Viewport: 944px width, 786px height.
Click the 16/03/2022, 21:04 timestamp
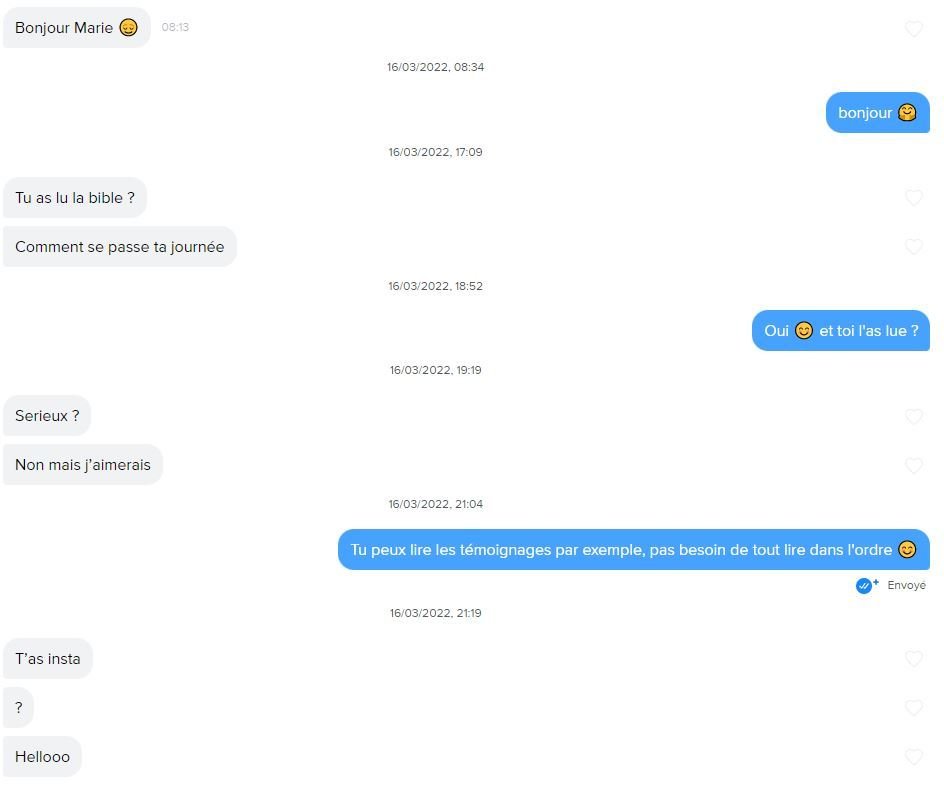click(435, 504)
